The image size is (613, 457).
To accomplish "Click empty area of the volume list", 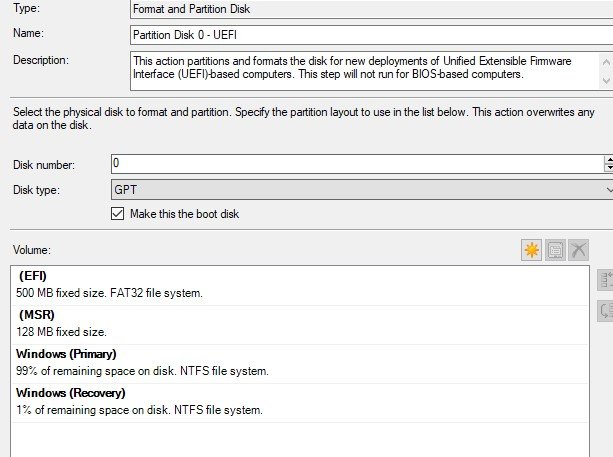I will (300, 440).
